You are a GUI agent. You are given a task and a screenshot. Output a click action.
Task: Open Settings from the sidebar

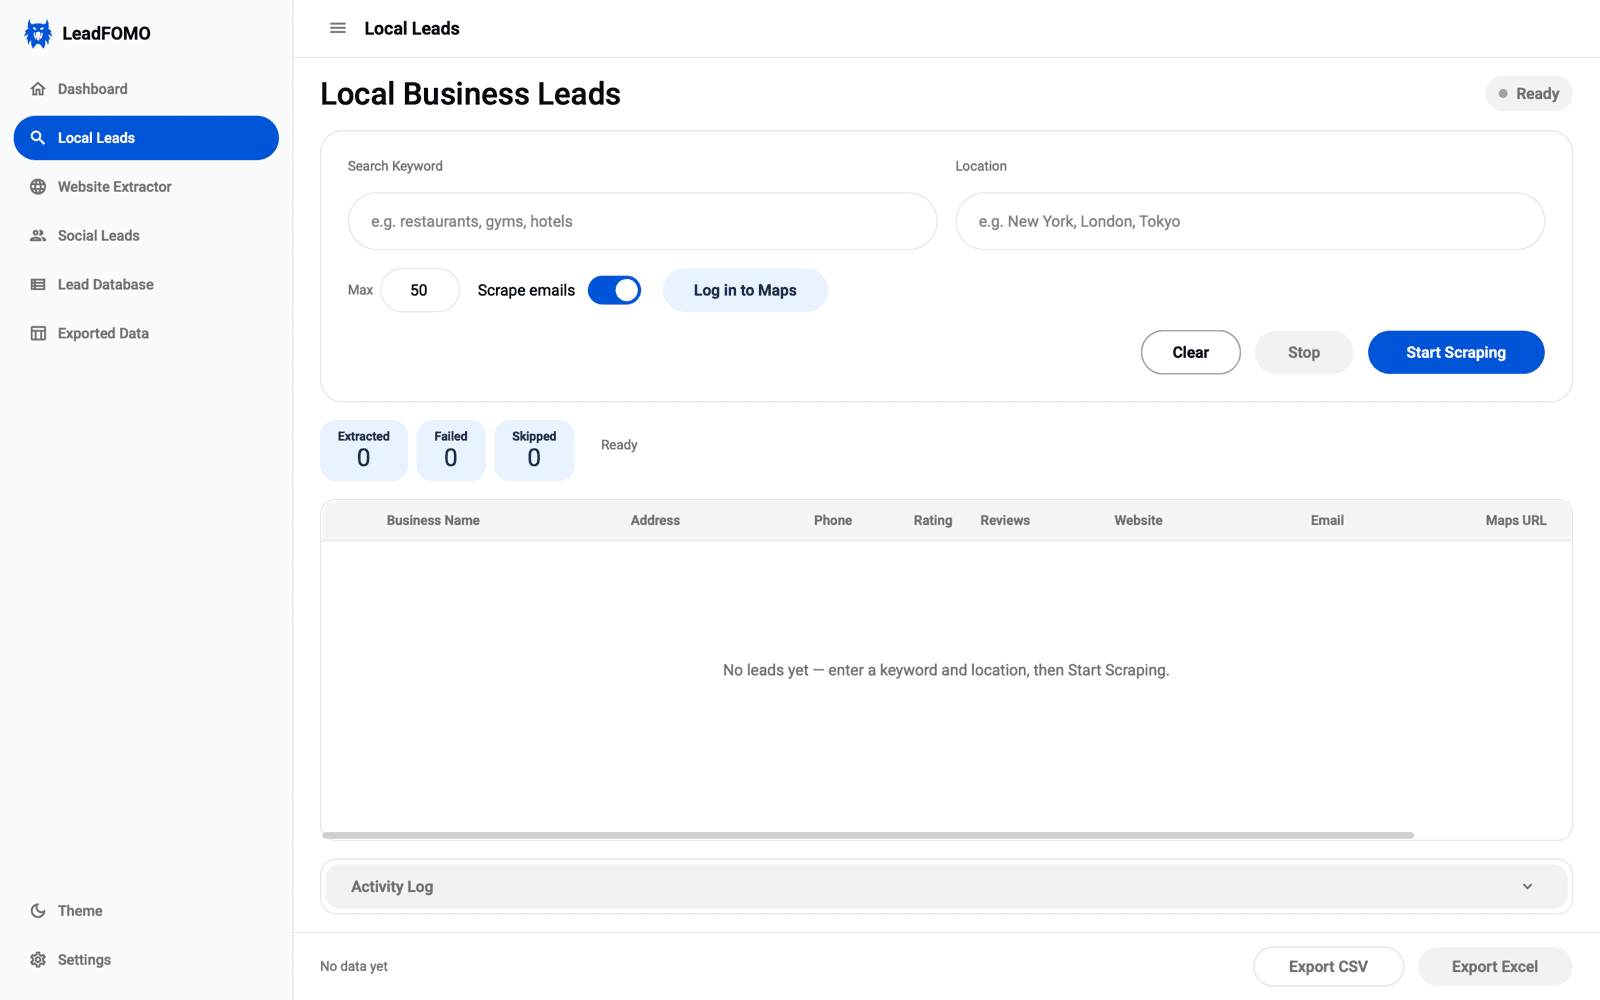point(146,960)
